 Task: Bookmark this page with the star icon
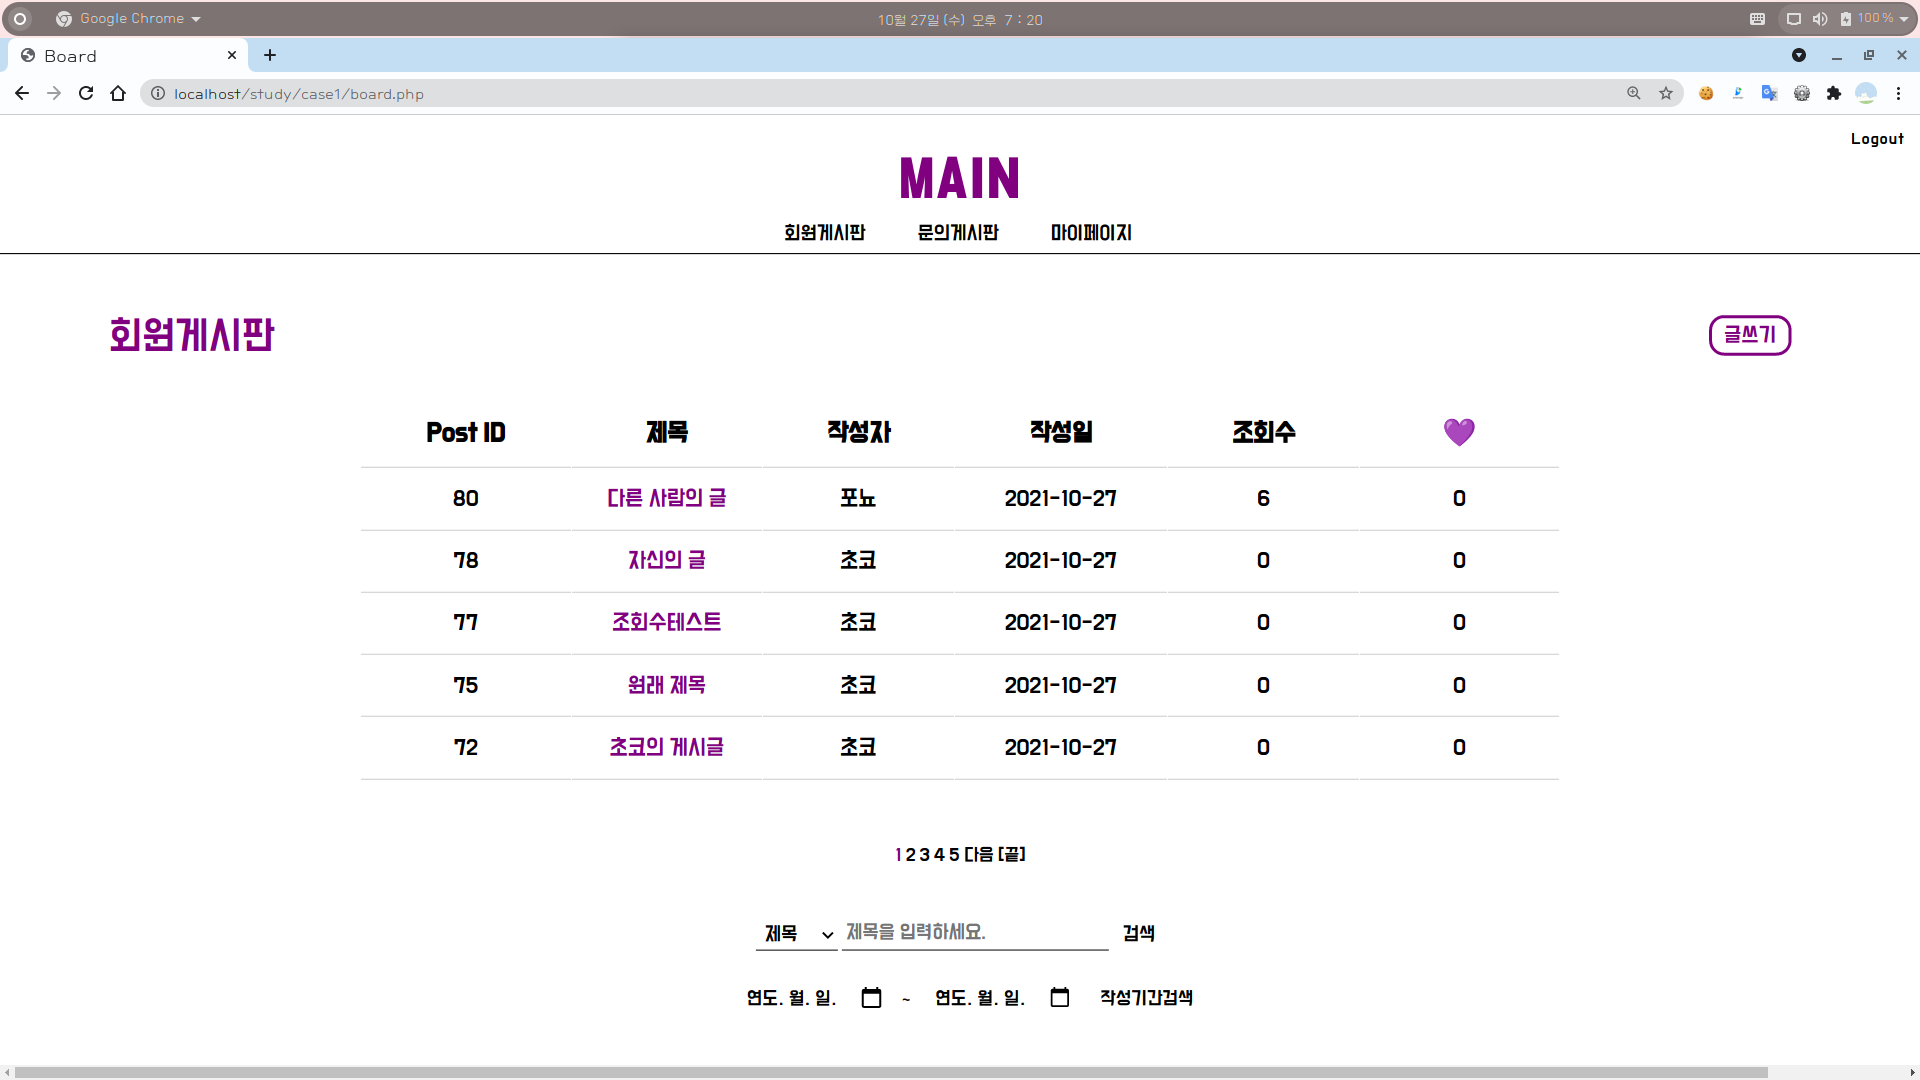1666,93
